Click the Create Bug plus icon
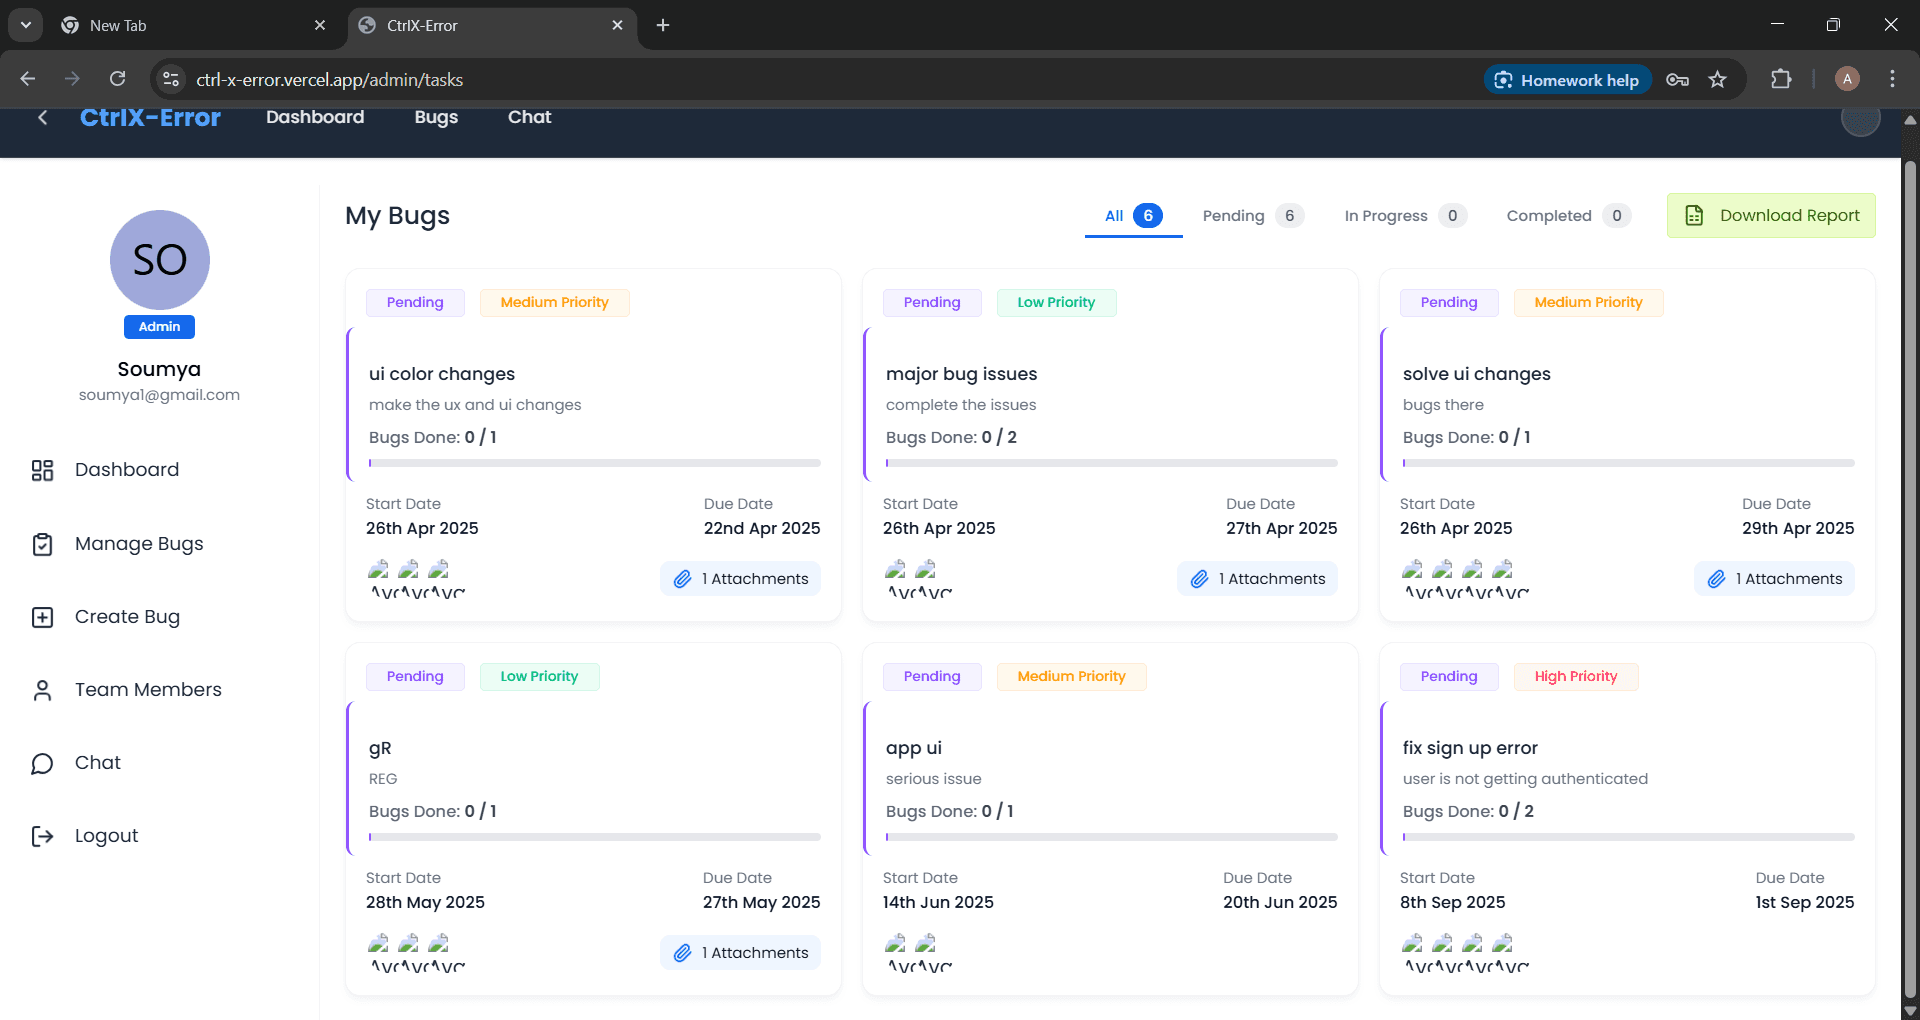The width and height of the screenshot is (1920, 1020). pyautogui.click(x=42, y=617)
